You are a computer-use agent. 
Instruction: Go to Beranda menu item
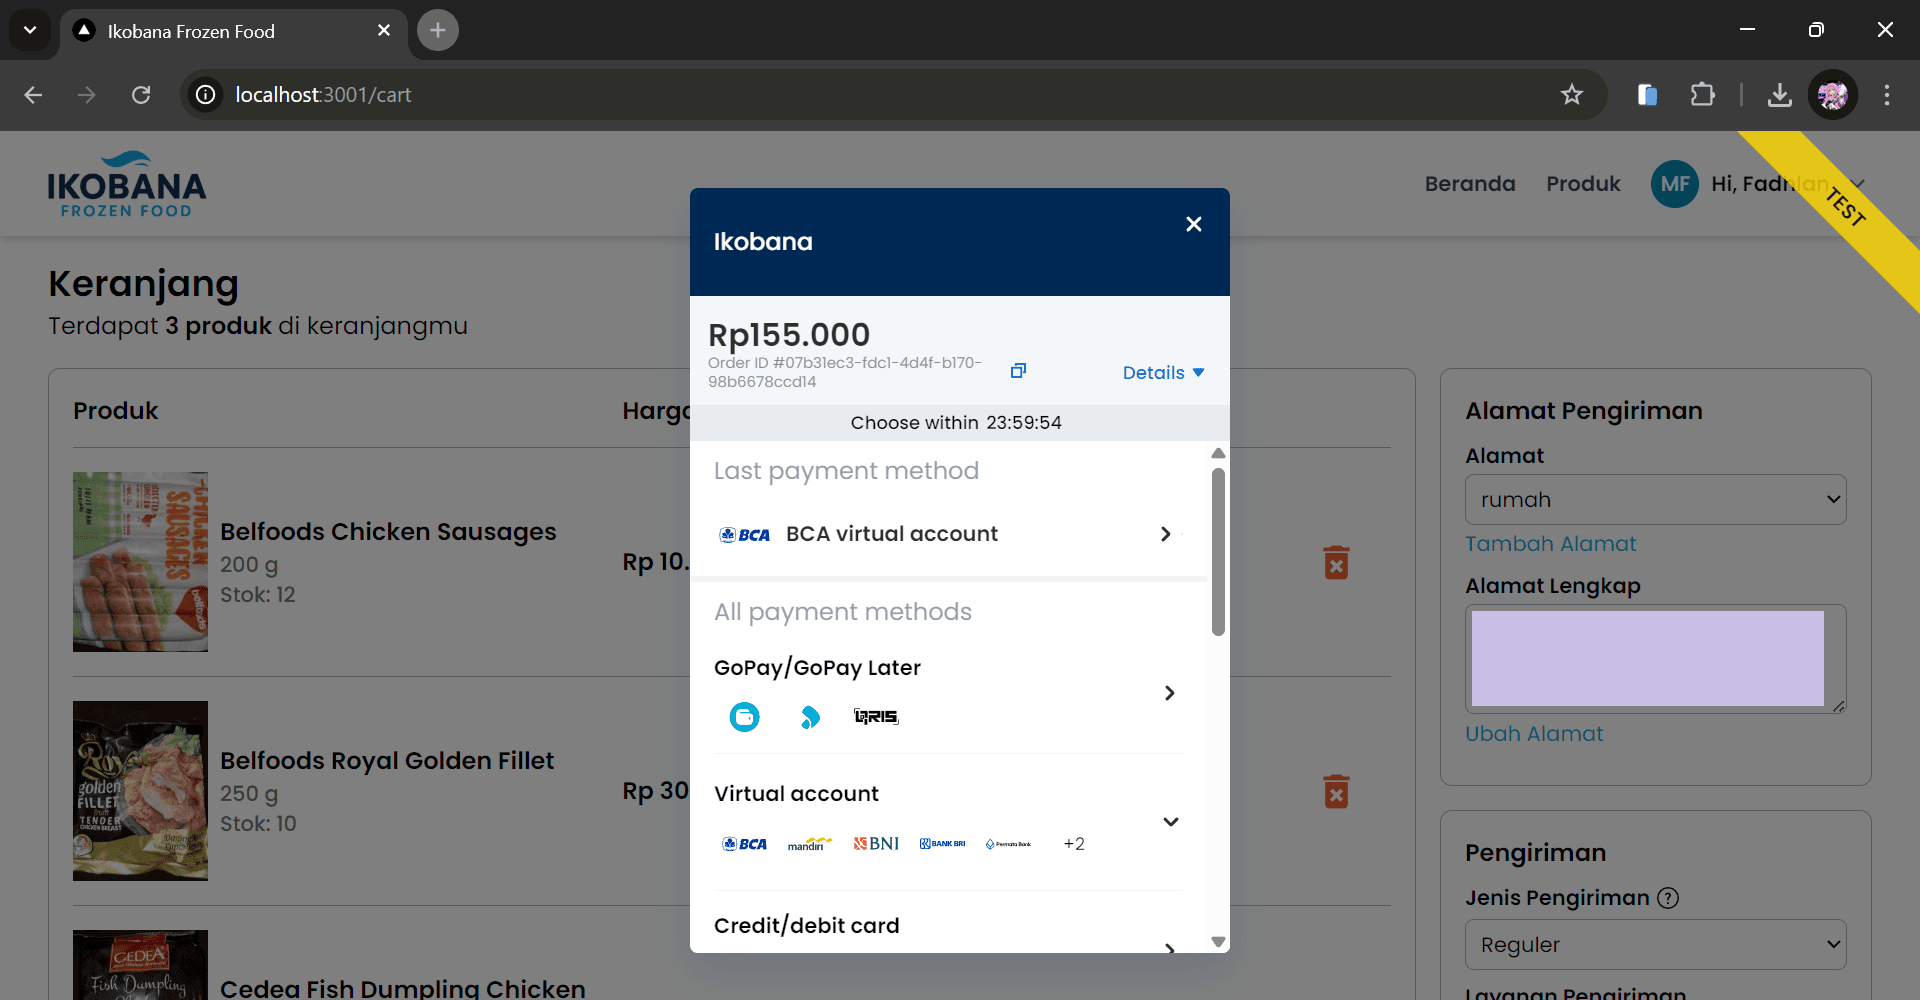pos(1469,184)
